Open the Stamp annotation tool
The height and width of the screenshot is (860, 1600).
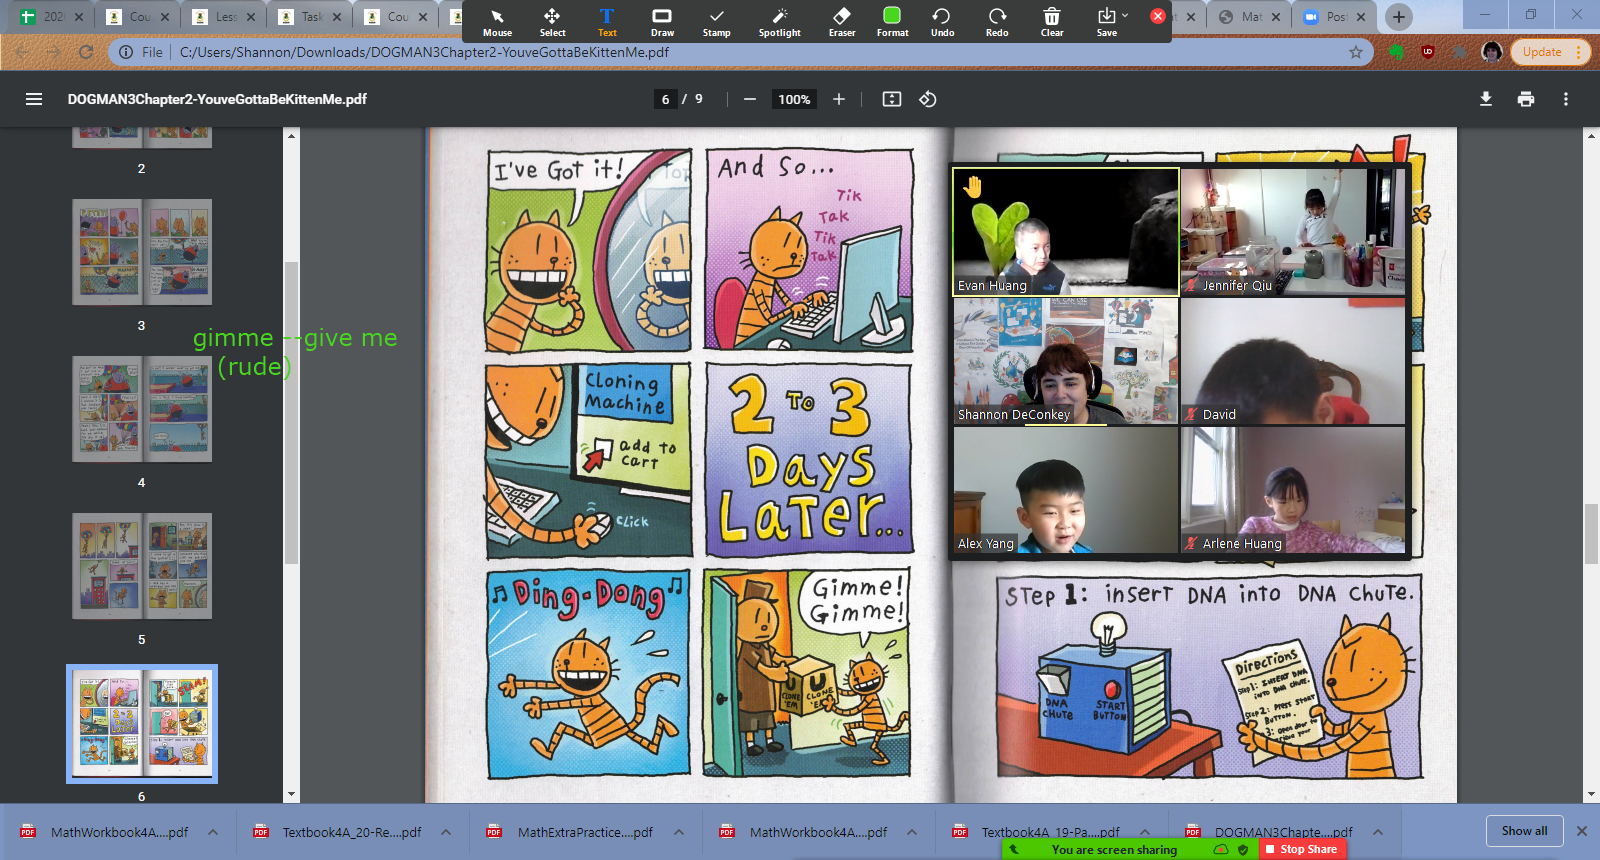tap(716, 21)
